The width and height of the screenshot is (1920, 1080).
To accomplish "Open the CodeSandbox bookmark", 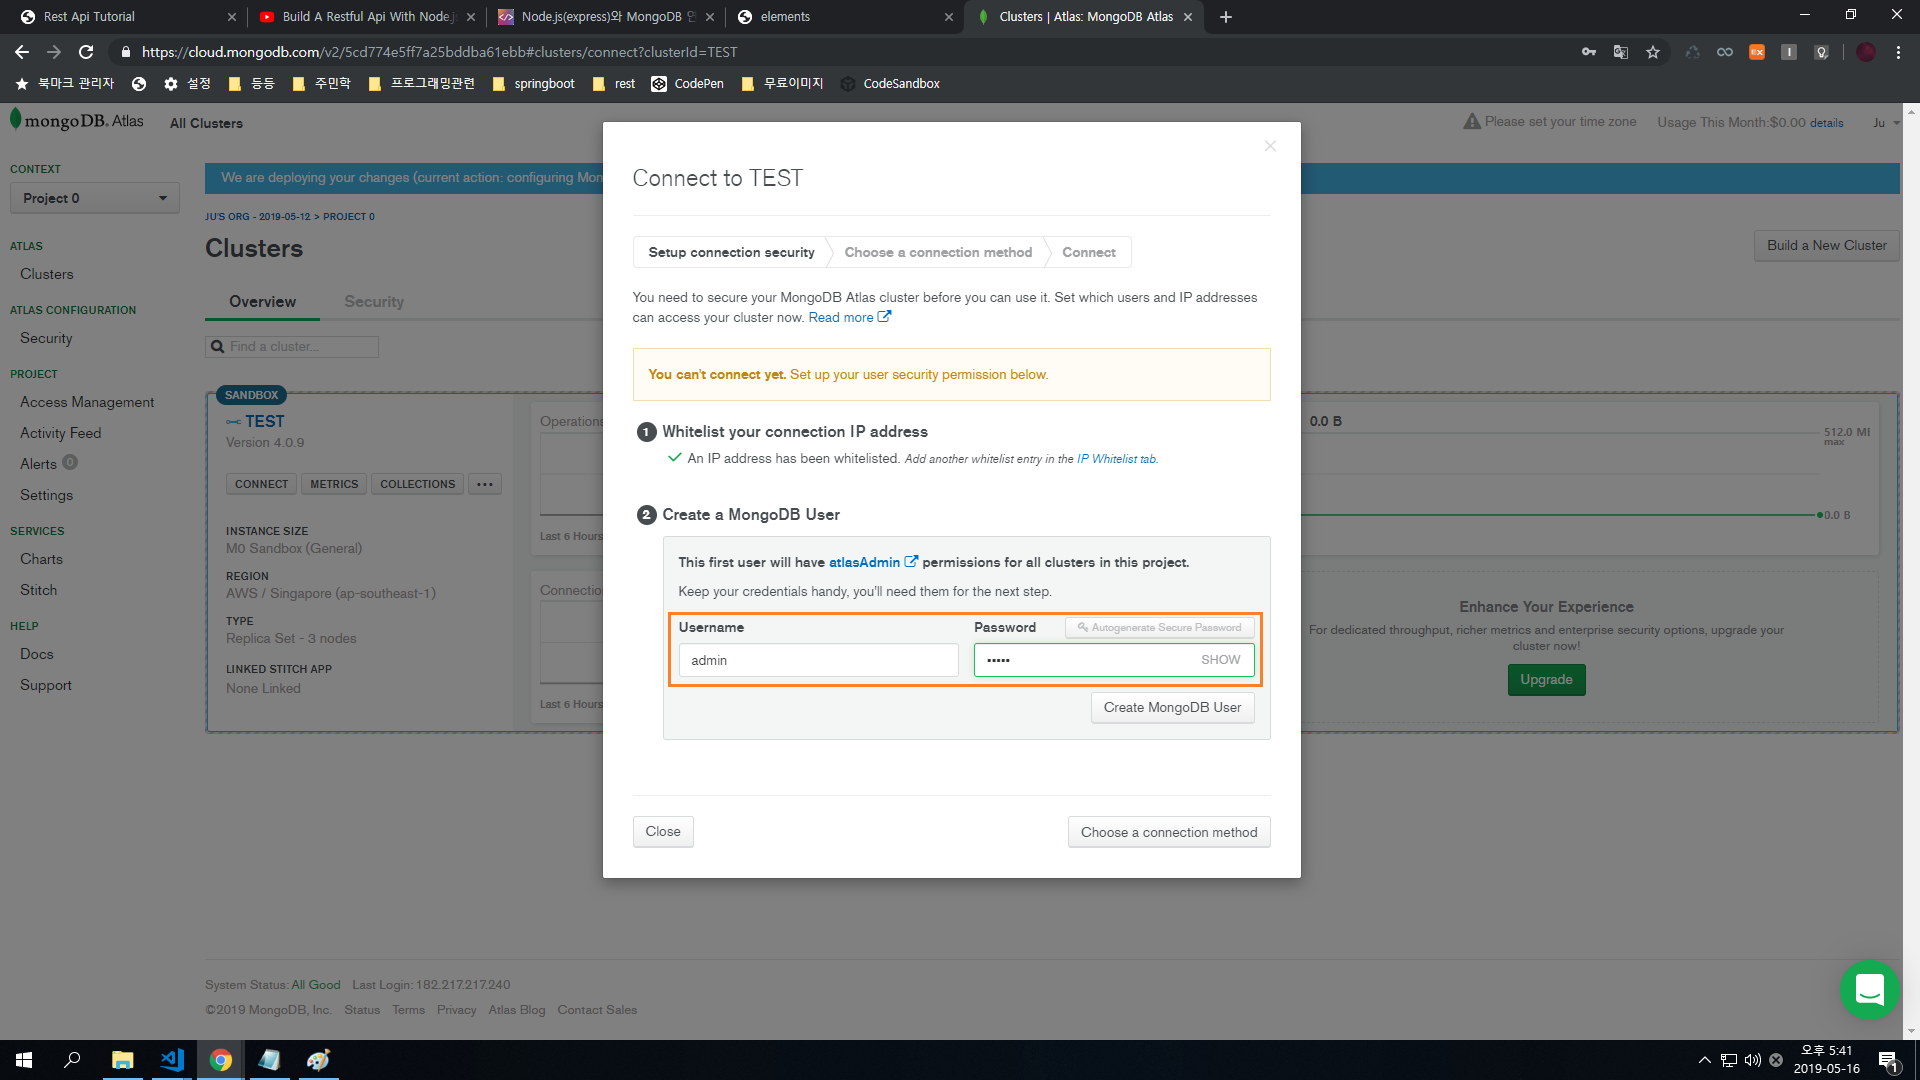I will pyautogui.click(x=890, y=84).
